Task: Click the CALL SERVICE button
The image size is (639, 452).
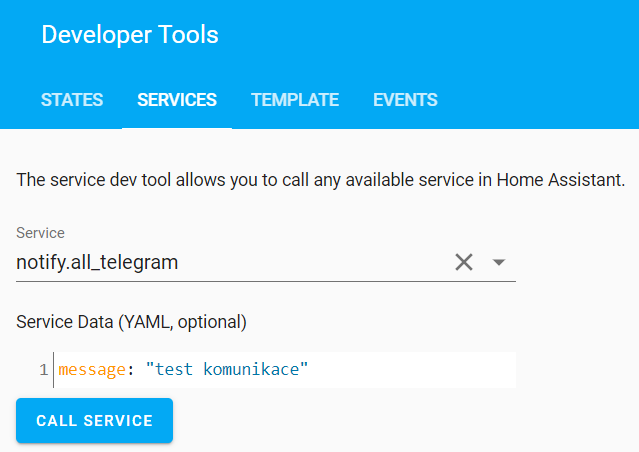Action: (95, 421)
